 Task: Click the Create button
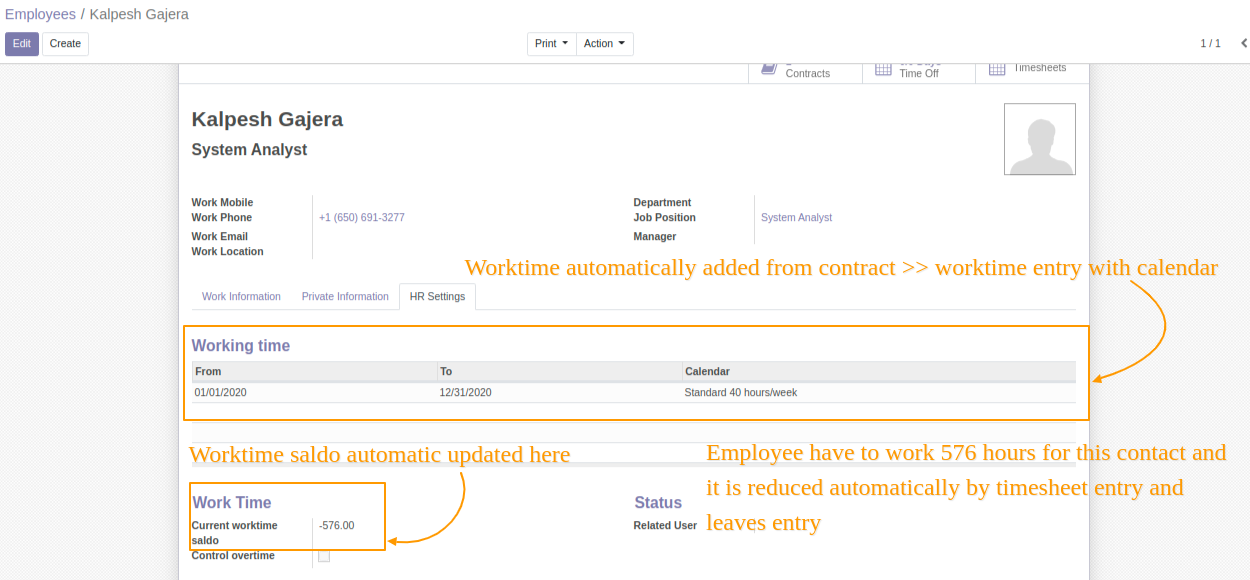click(65, 44)
